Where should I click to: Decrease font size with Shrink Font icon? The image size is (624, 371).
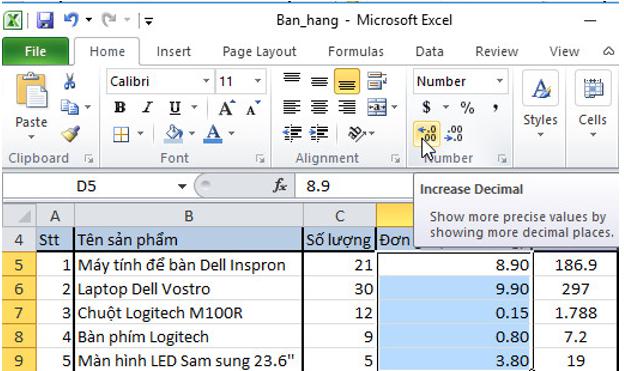tap(253, 107)
